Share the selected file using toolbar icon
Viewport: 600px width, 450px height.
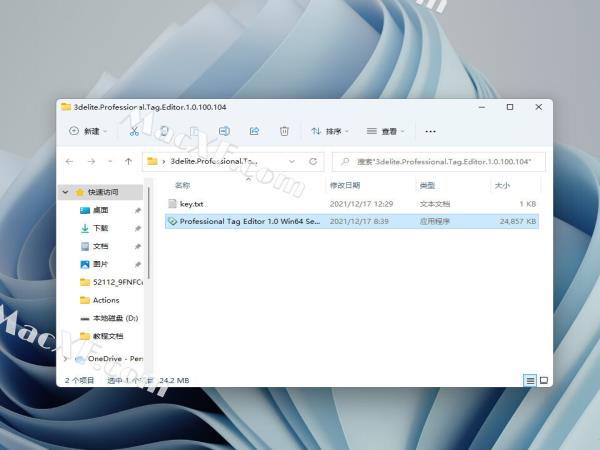point(254,131)
